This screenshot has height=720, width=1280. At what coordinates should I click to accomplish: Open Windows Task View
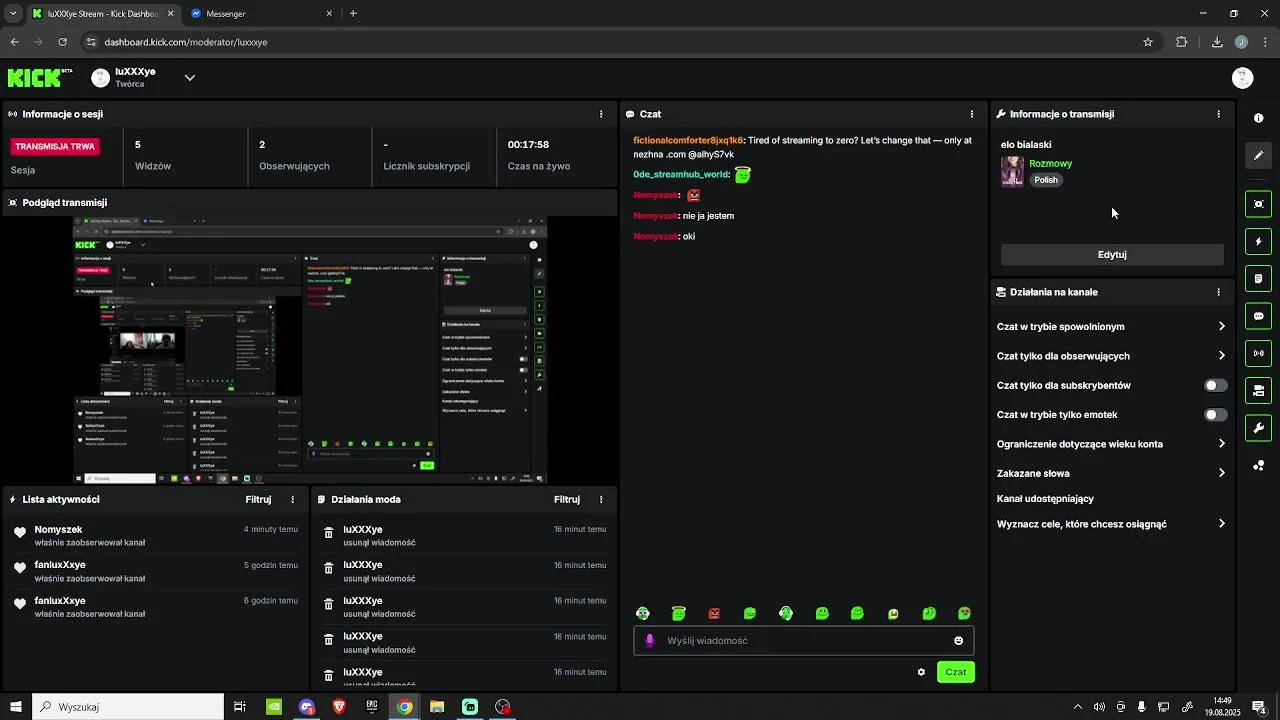pos(240,707)
